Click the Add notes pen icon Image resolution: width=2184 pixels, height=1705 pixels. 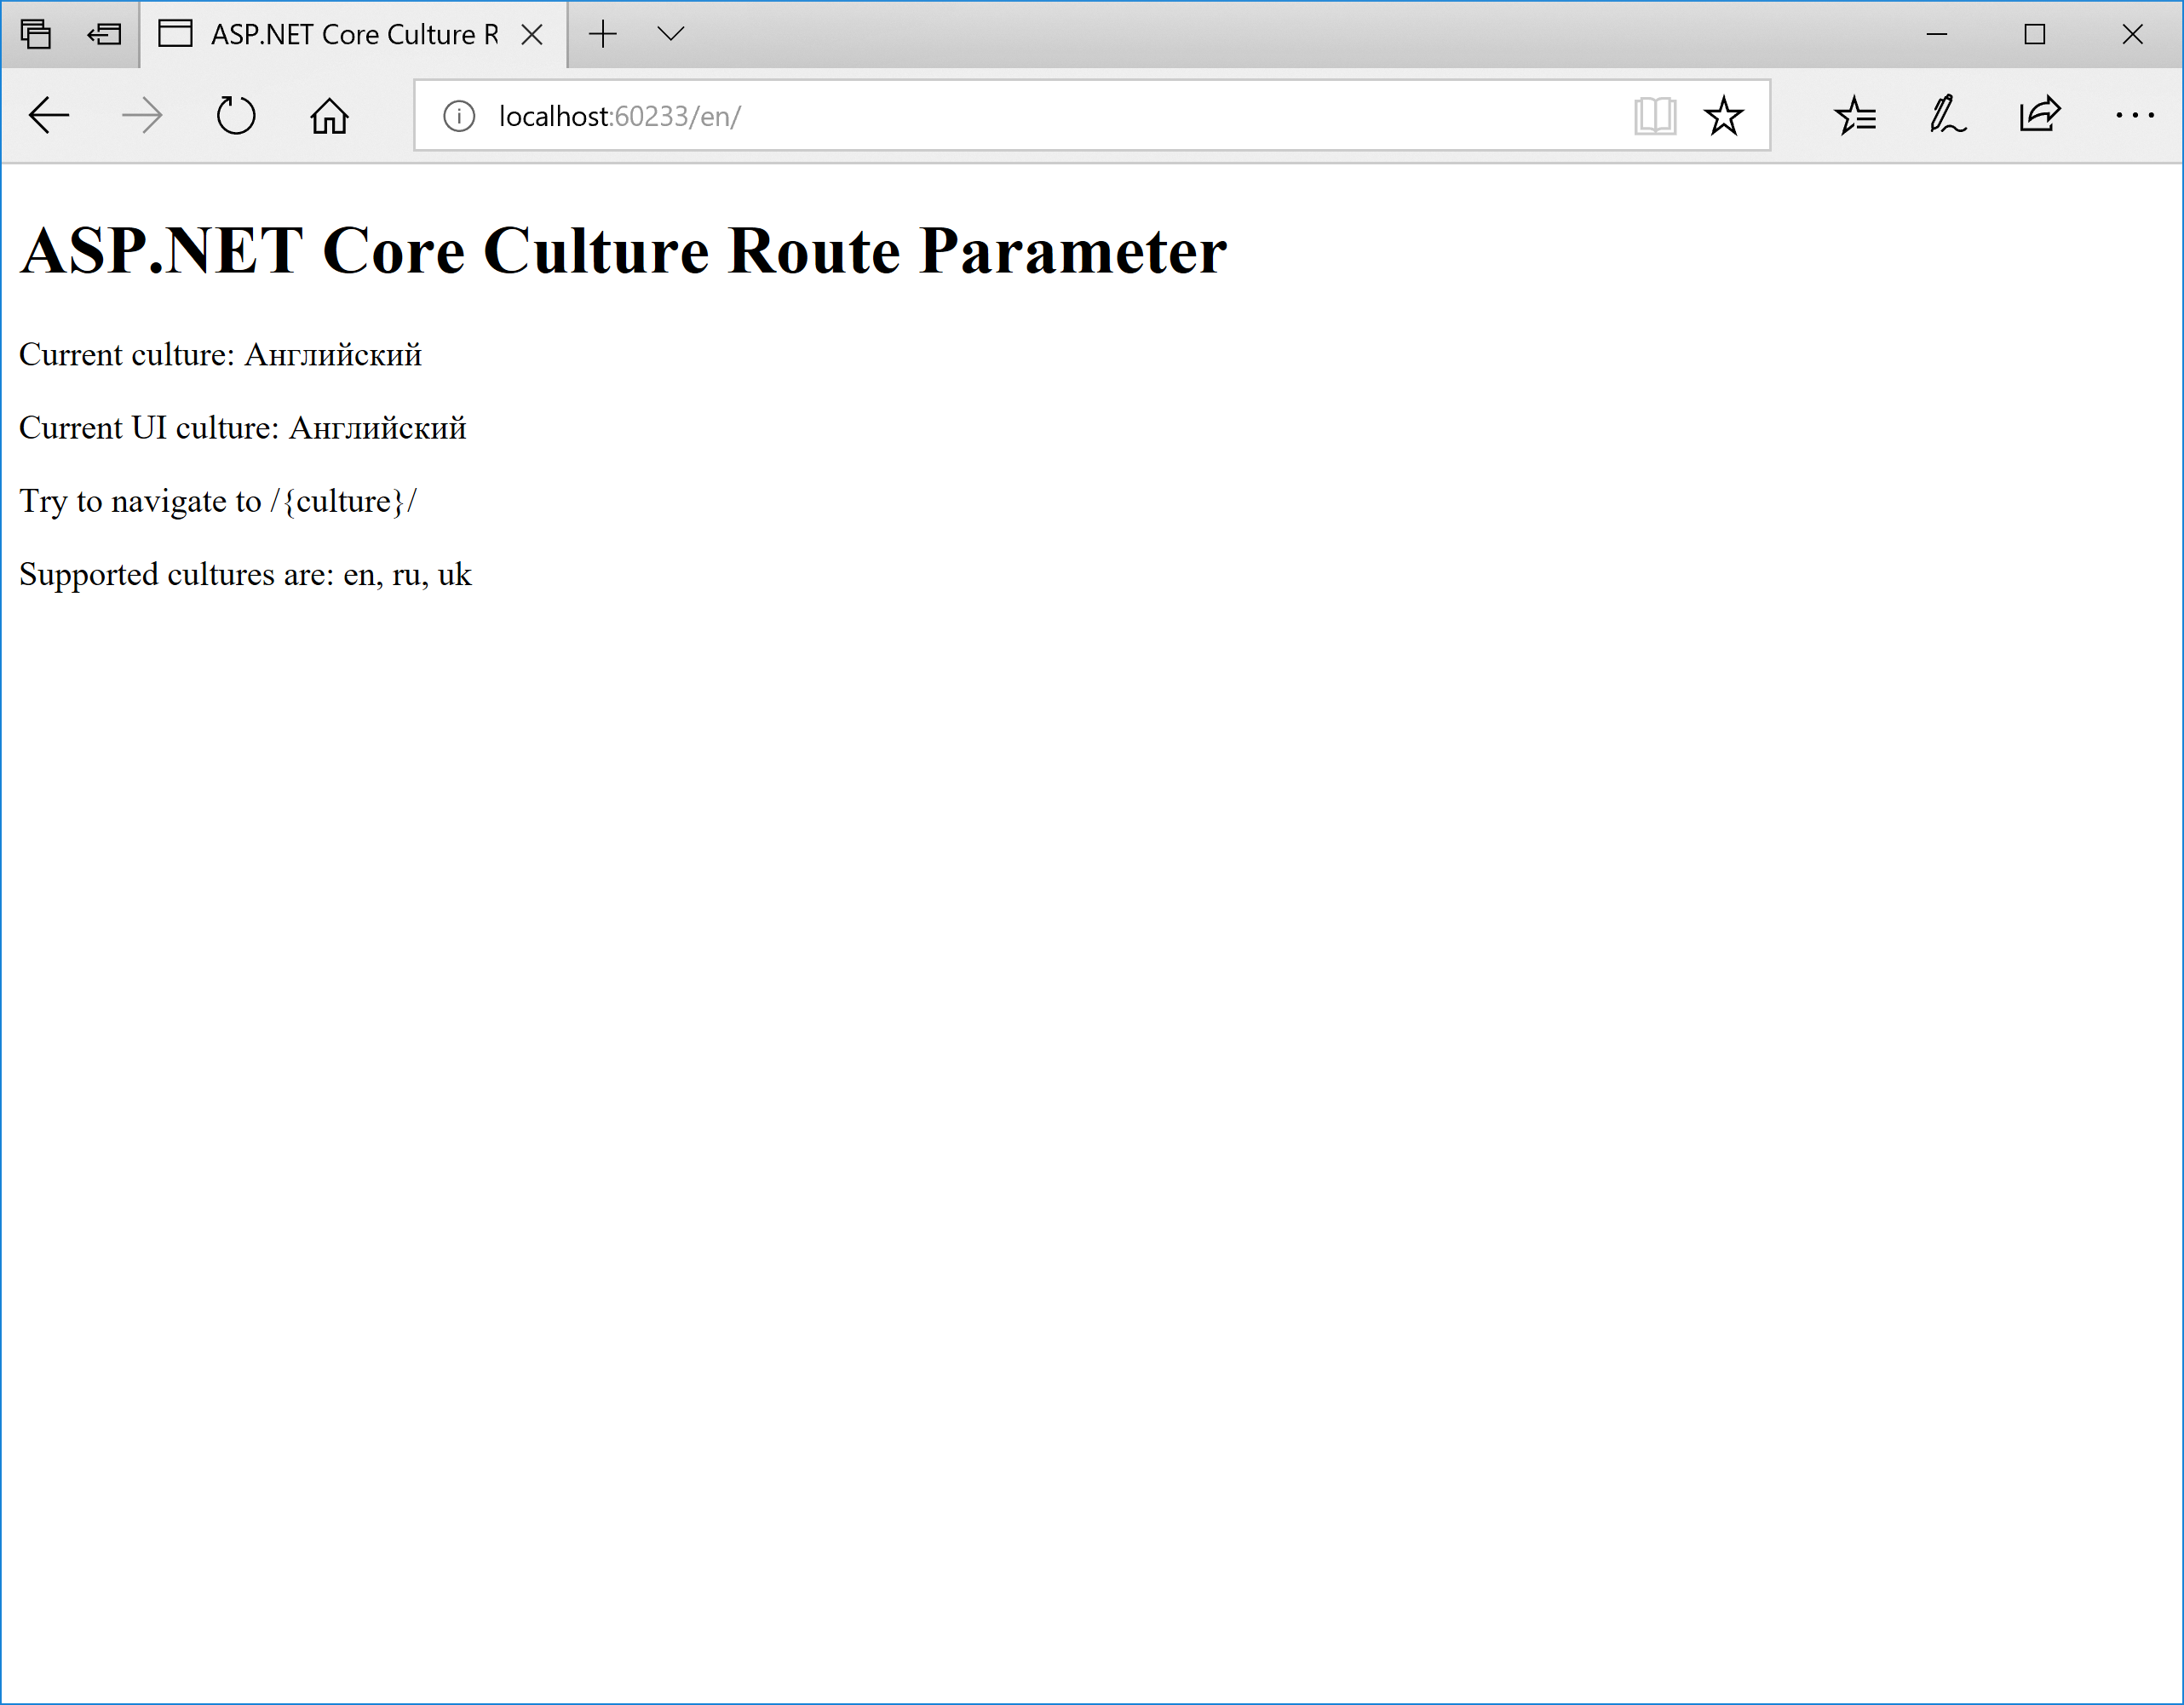[1946, 116]
